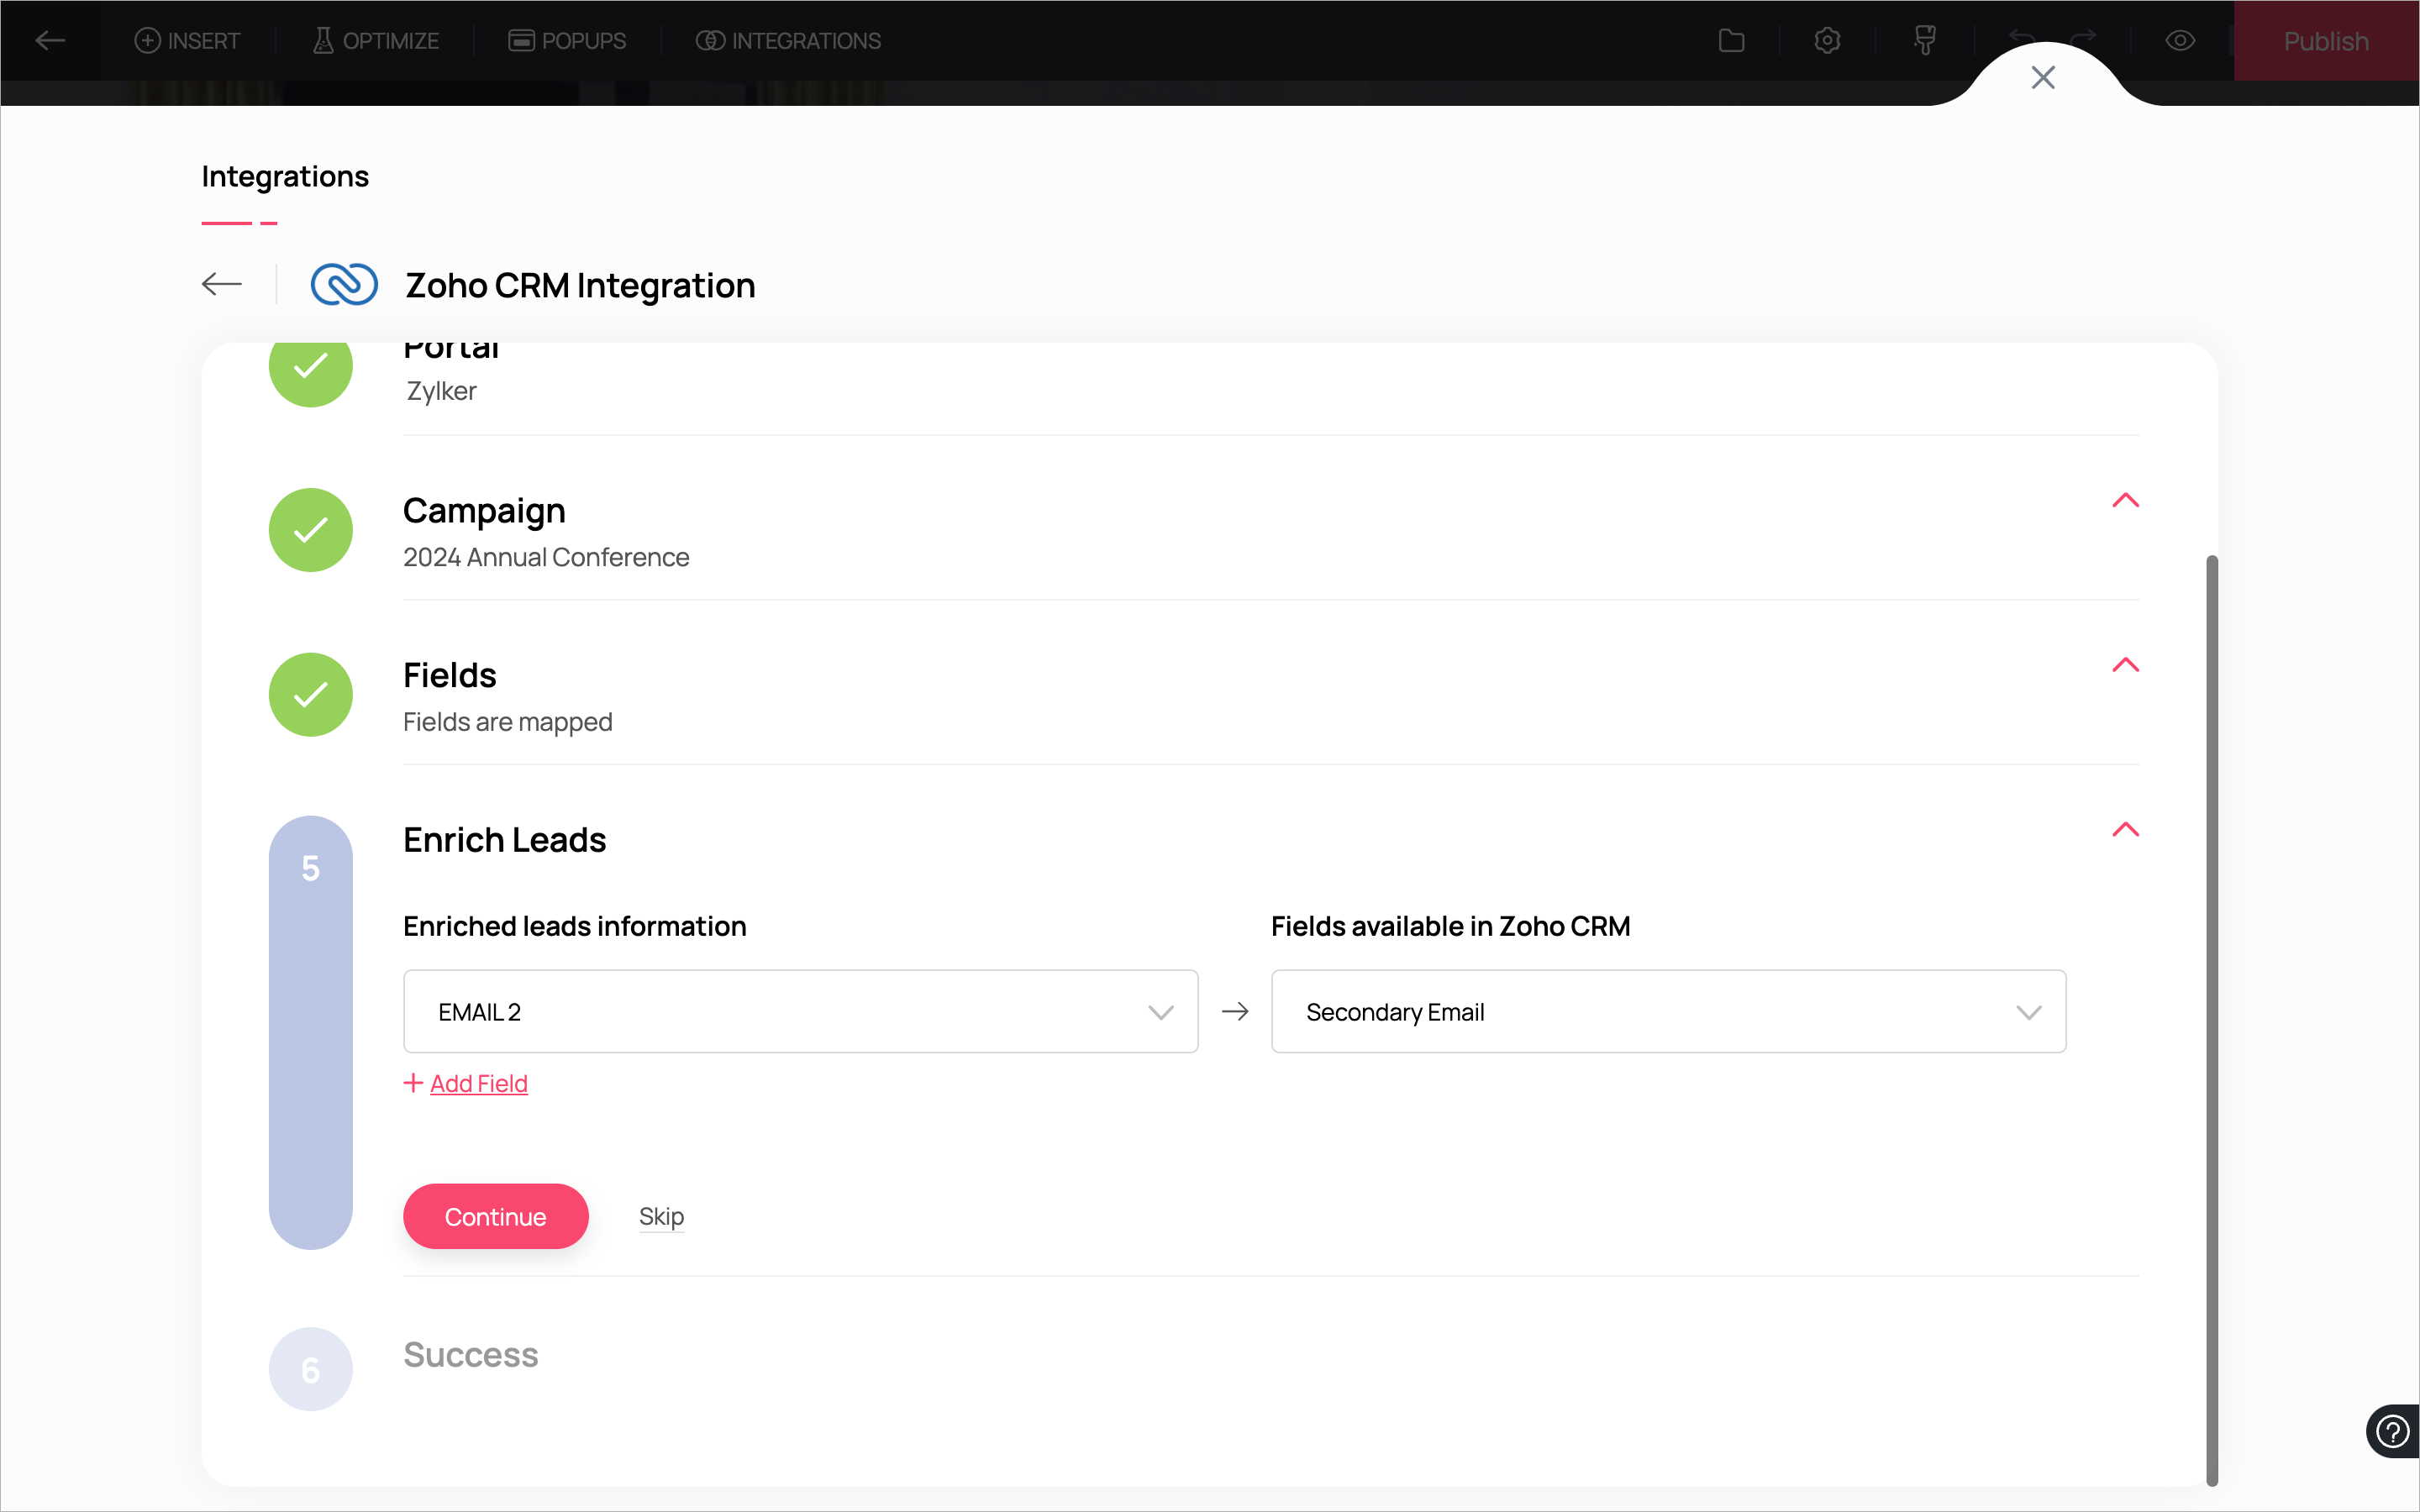Toggle page preview eye icon

(2180, 41)
